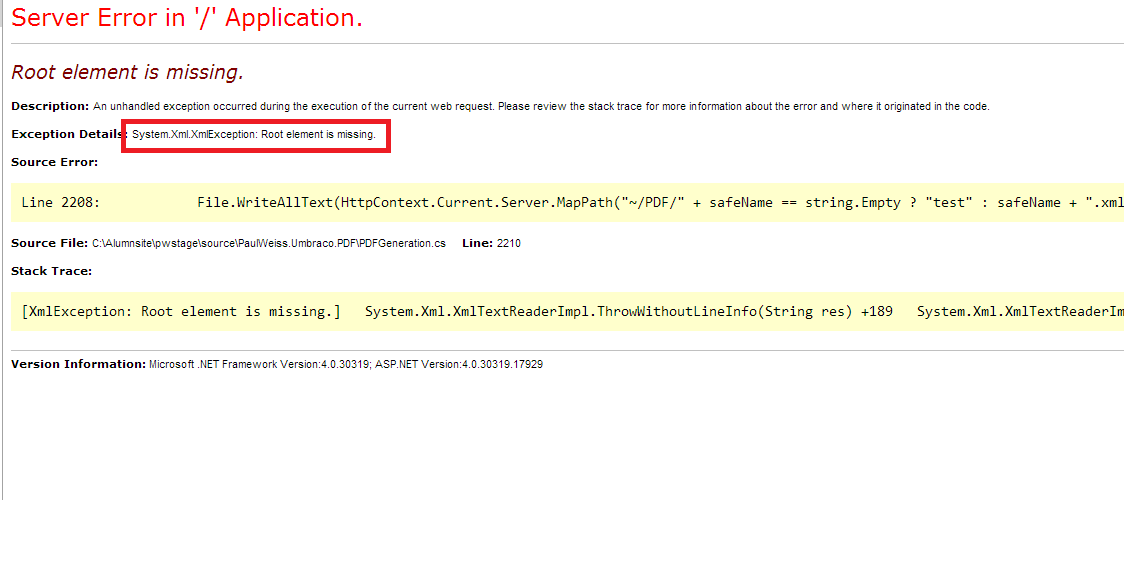This screenshot has width=1124, height=573.
Task: Click the PDFGeneration.cs source file path
Action: pos(269,243)
